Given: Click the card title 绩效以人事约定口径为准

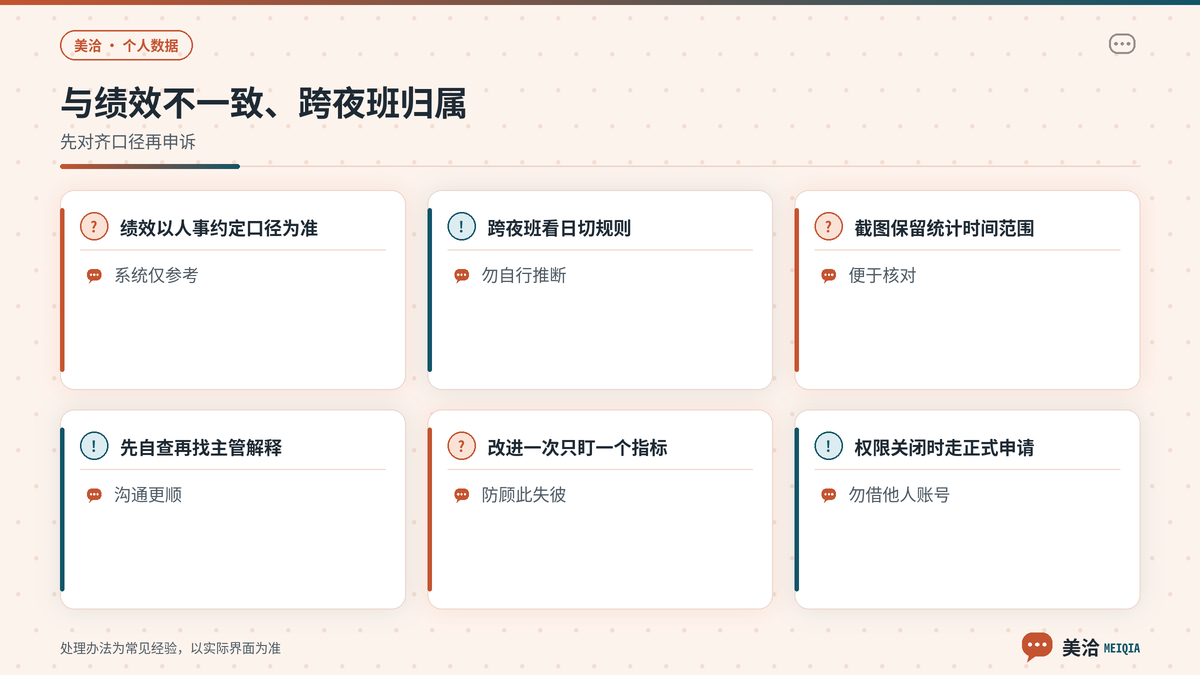Looking at the screenshot, I should [x=219, y=228].
